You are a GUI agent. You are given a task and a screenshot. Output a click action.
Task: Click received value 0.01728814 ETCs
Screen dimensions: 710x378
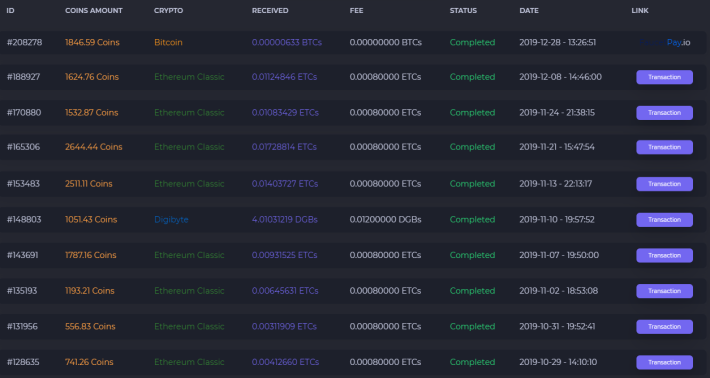coord(284,147)
